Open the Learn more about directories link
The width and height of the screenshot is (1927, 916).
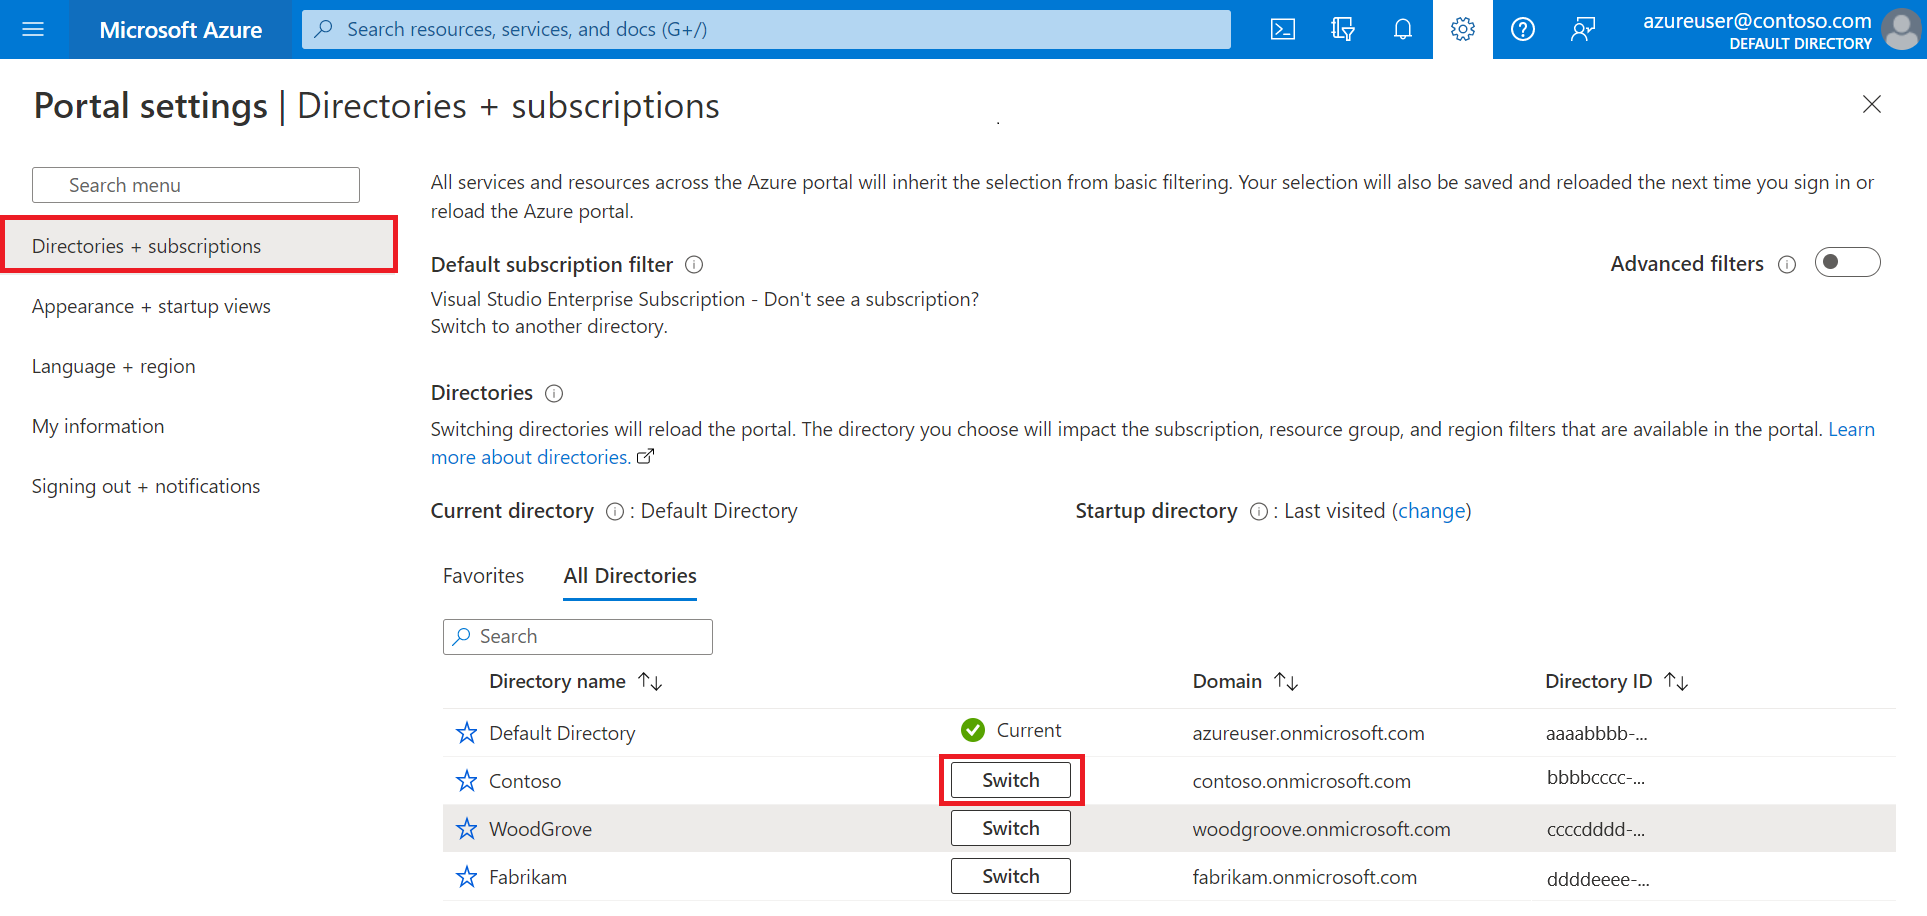coord(529,456)
